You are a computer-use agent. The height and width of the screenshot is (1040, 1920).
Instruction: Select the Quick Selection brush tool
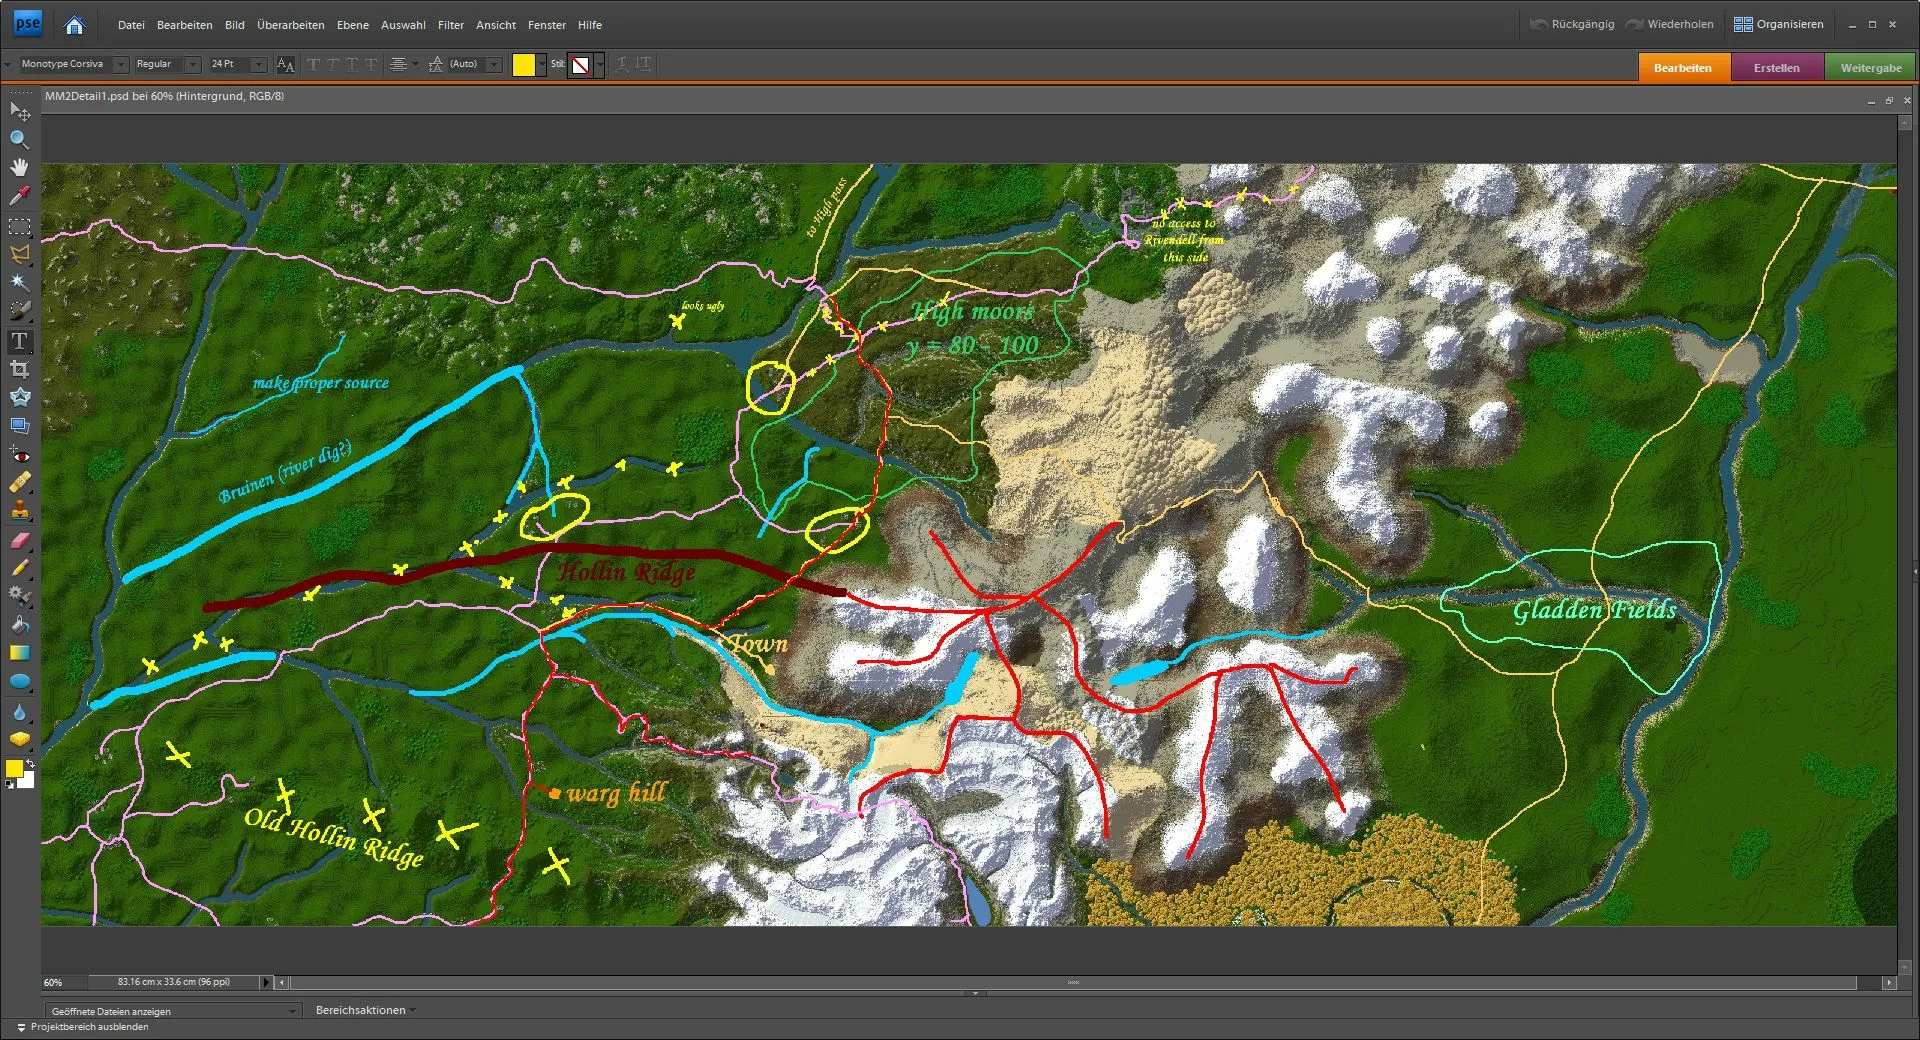(x=20, y=311)
